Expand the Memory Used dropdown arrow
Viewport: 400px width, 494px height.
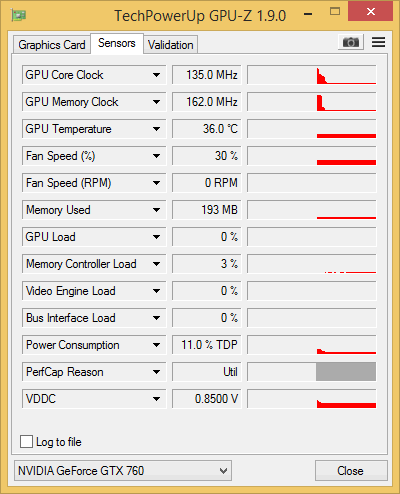(157, 210)
